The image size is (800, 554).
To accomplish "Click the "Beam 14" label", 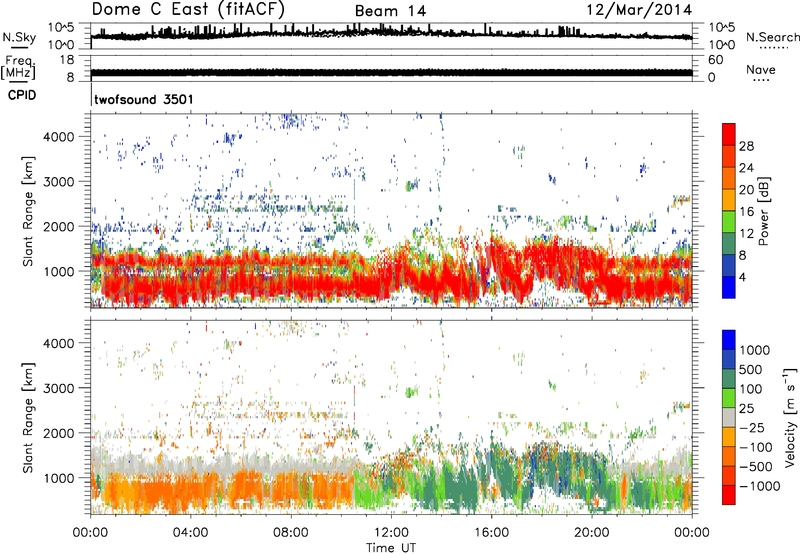I will [390, 11].
